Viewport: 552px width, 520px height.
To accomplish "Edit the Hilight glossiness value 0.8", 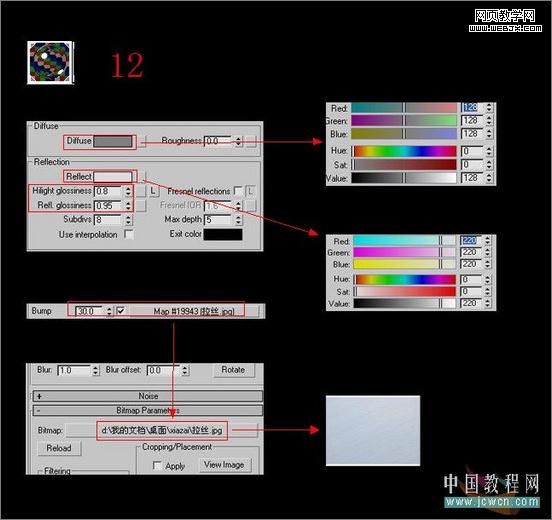I will (108, 191).
